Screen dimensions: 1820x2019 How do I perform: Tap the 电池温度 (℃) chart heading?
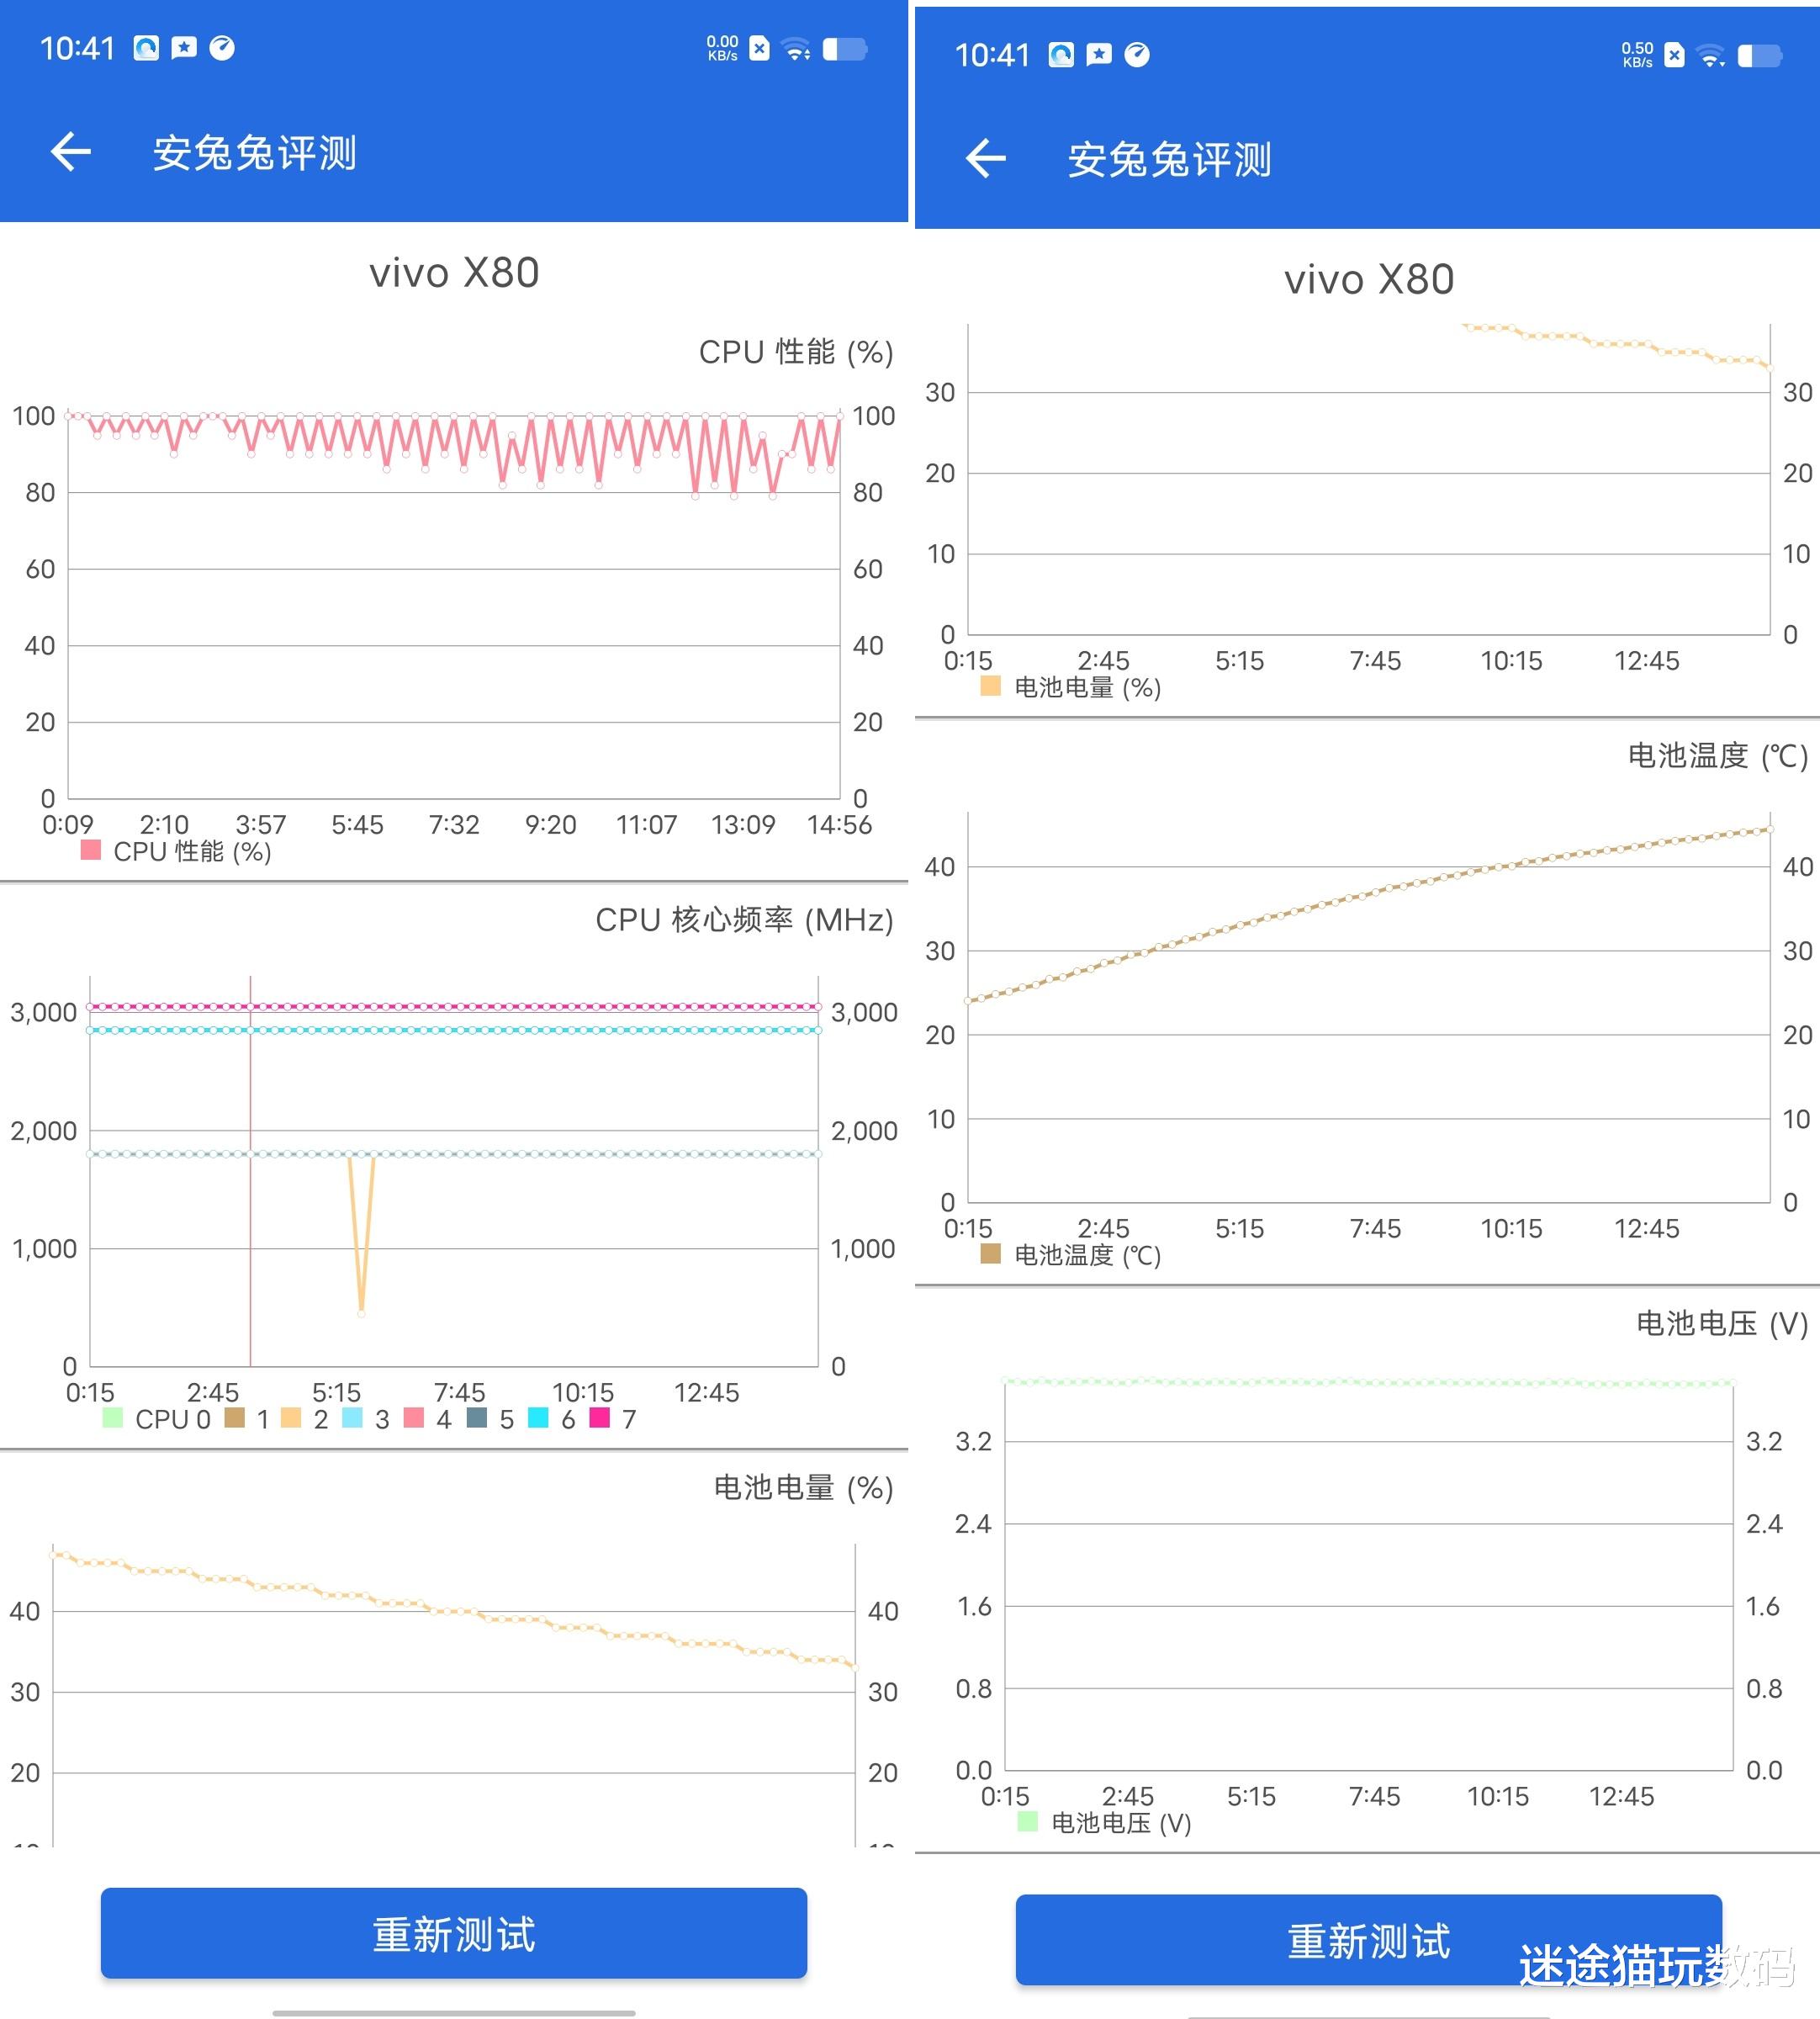click(1718, 756)
